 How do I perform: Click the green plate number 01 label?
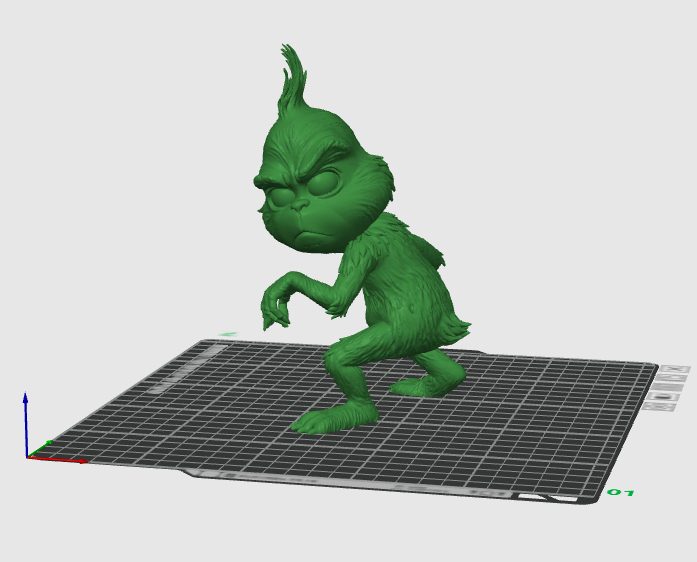(621, 492)
